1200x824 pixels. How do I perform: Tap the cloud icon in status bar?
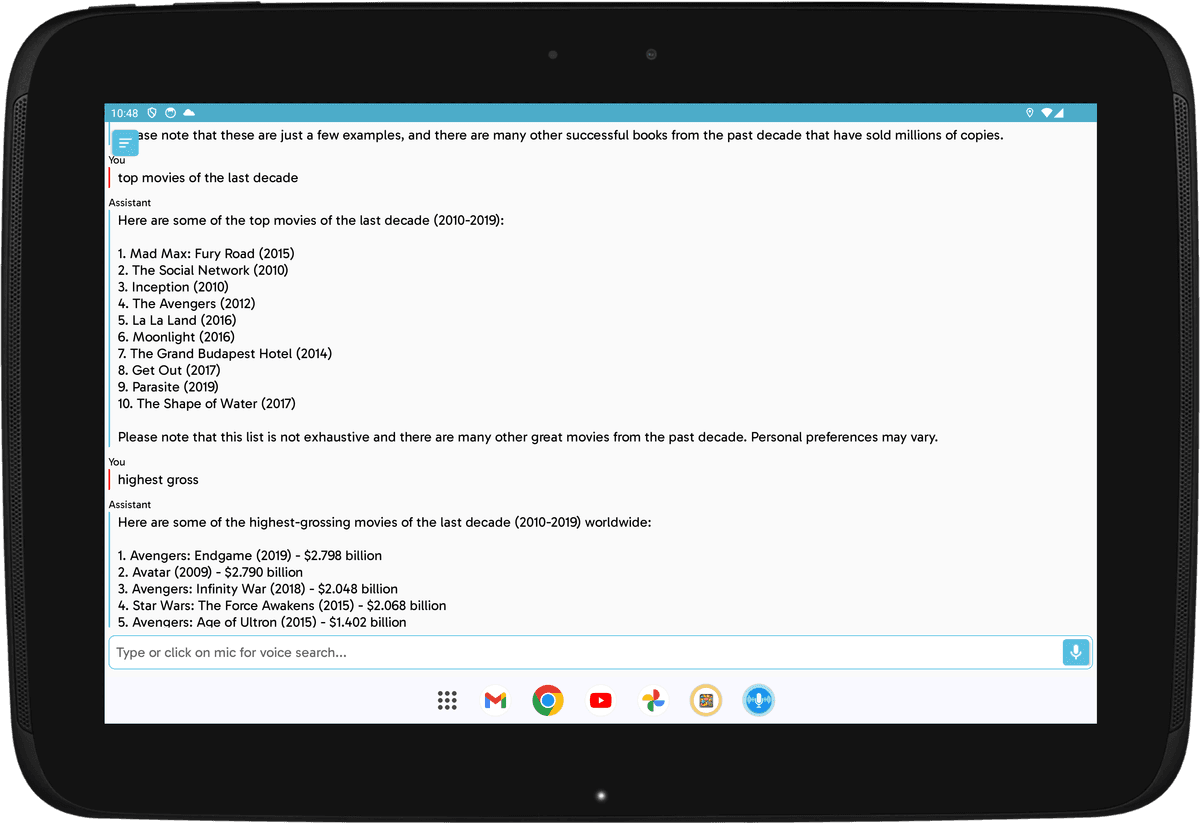click(188, 113)
